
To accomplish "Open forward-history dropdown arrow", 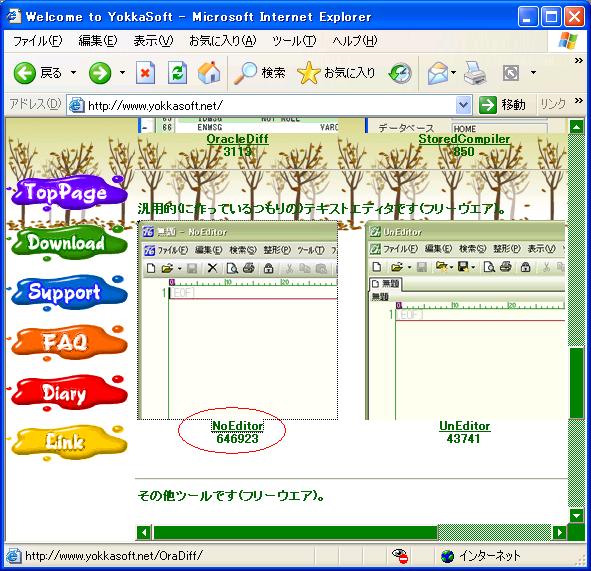I will pyautogui.click(x=122, y=73).
